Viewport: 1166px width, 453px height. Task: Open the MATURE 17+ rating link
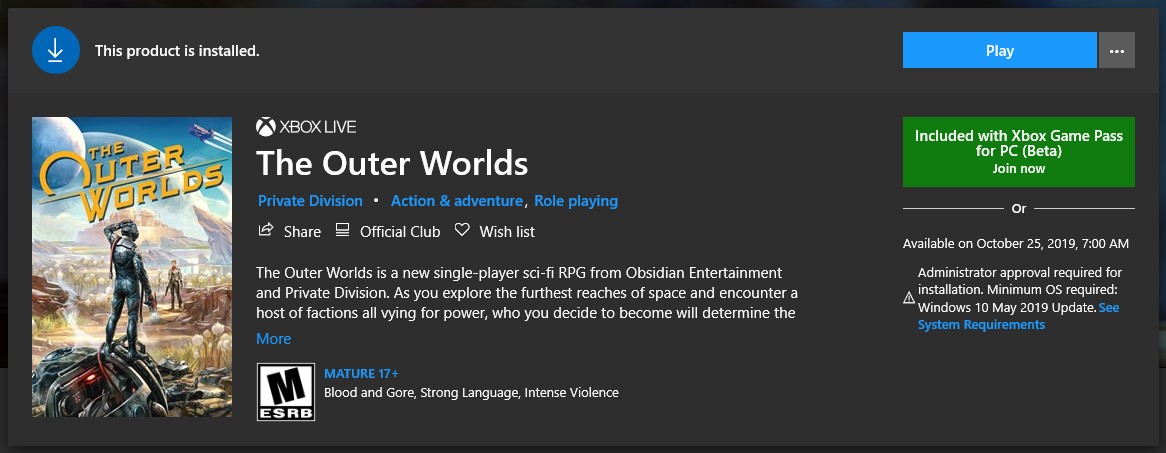click(361, 373)
